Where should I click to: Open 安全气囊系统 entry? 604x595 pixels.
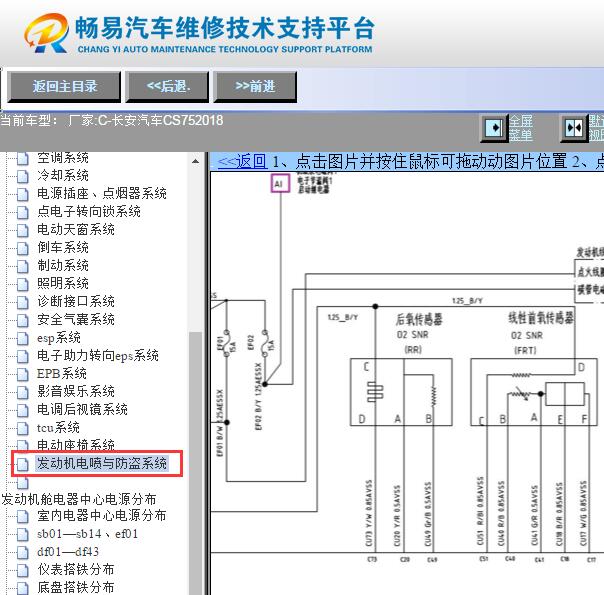point(76,319)
